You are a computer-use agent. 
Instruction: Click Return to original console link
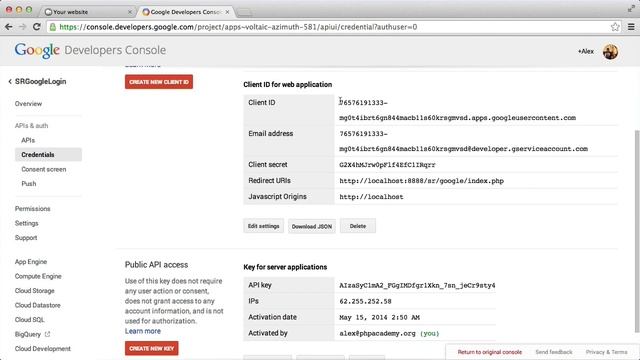pyautogui.click(x=489, y=352)
